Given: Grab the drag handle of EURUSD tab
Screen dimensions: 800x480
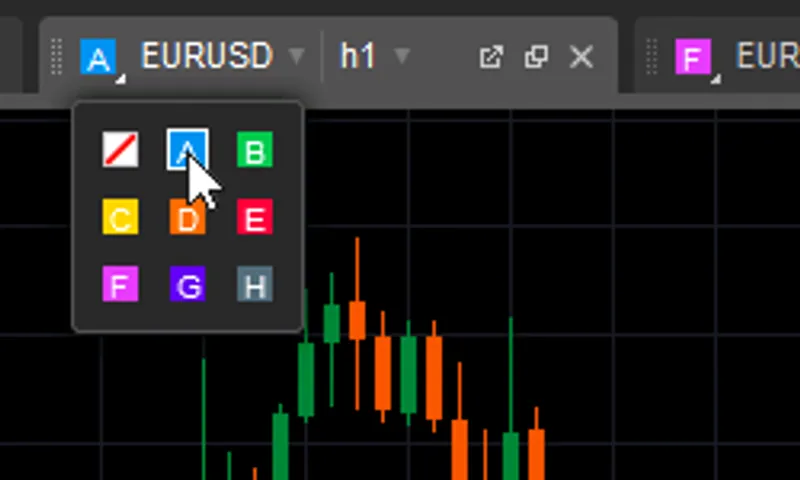Looking at the screenshot, I should pos(57,57).
